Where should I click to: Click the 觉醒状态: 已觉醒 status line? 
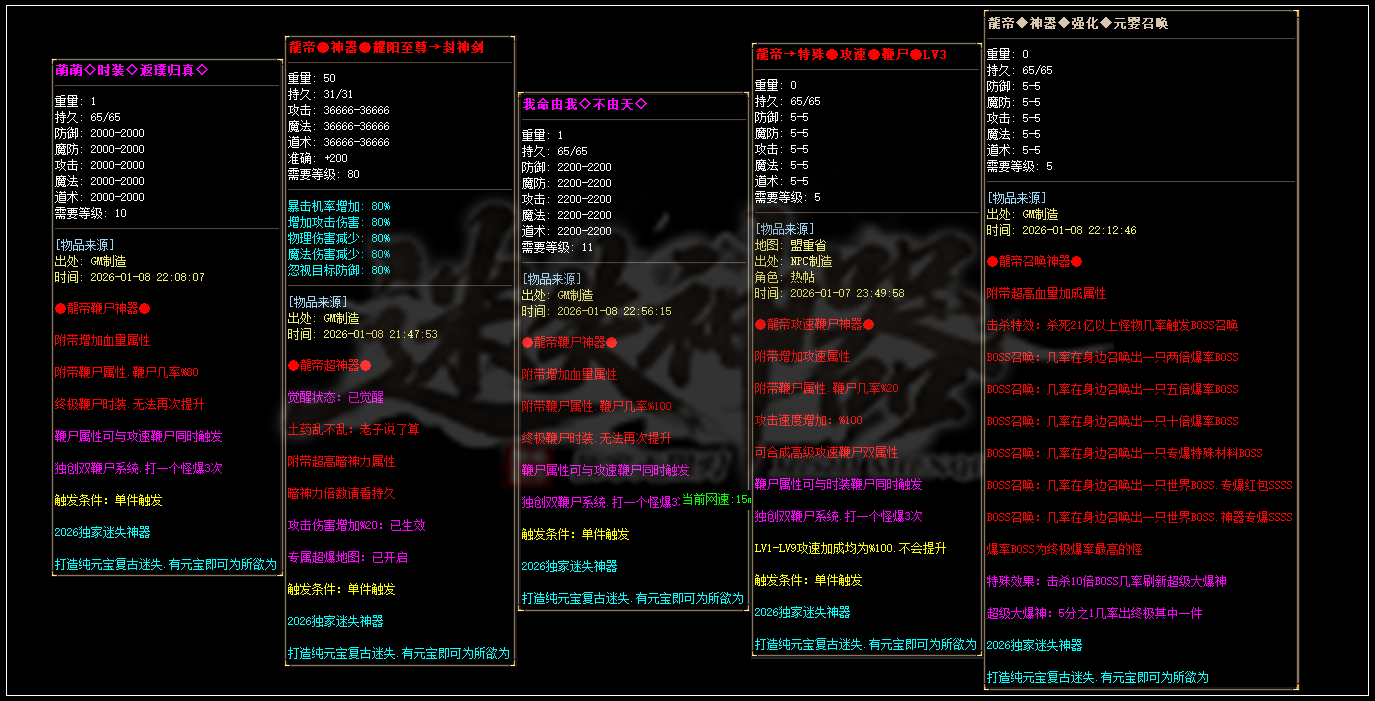click(328, 397)
